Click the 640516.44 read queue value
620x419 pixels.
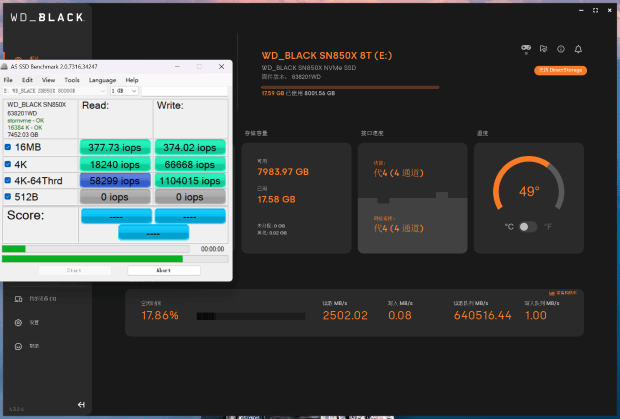482,315
